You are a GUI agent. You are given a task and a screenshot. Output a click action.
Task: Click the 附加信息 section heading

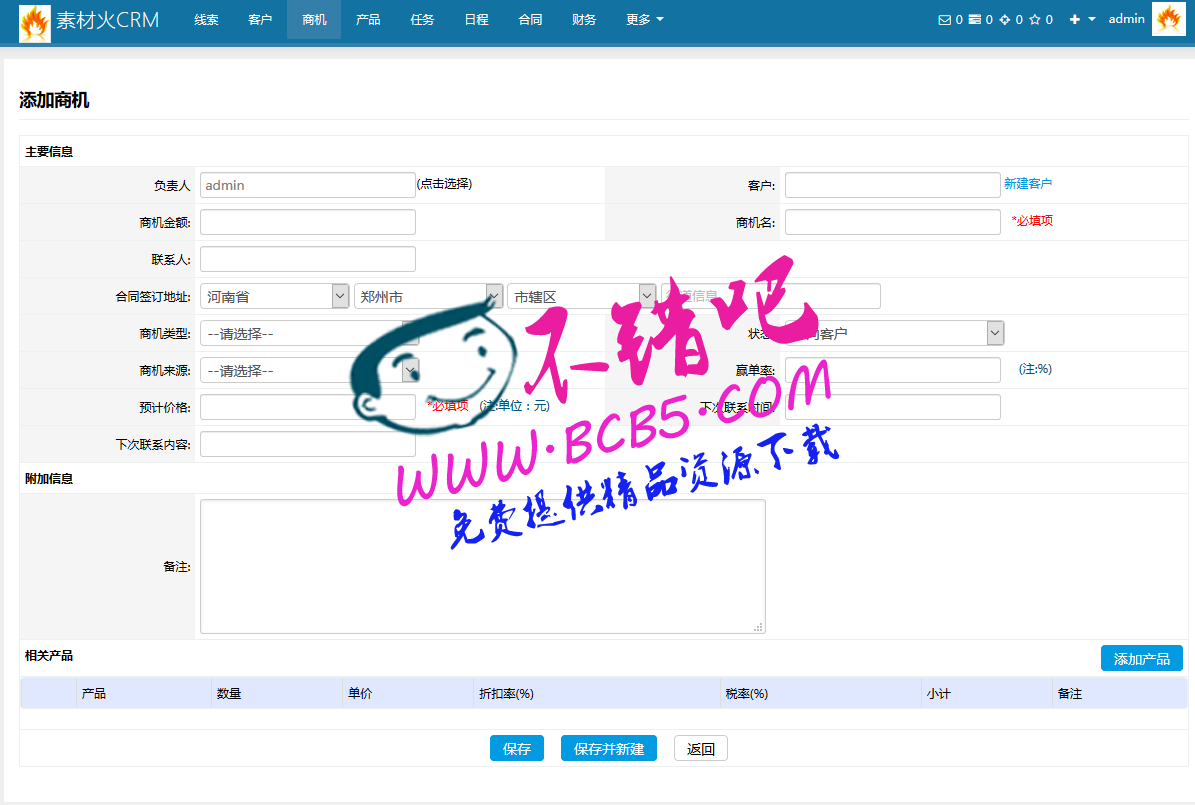coord(49,479)
